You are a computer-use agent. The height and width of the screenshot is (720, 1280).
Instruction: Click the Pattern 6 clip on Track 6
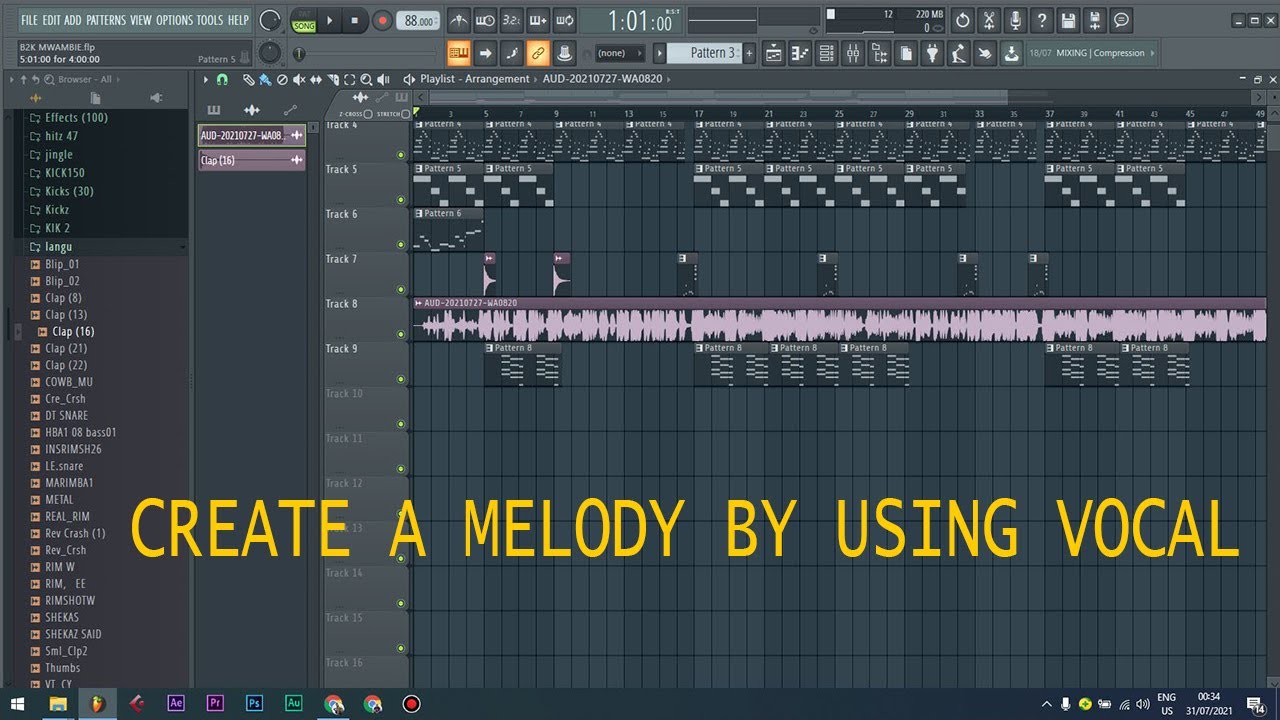(x=448, y=230)
